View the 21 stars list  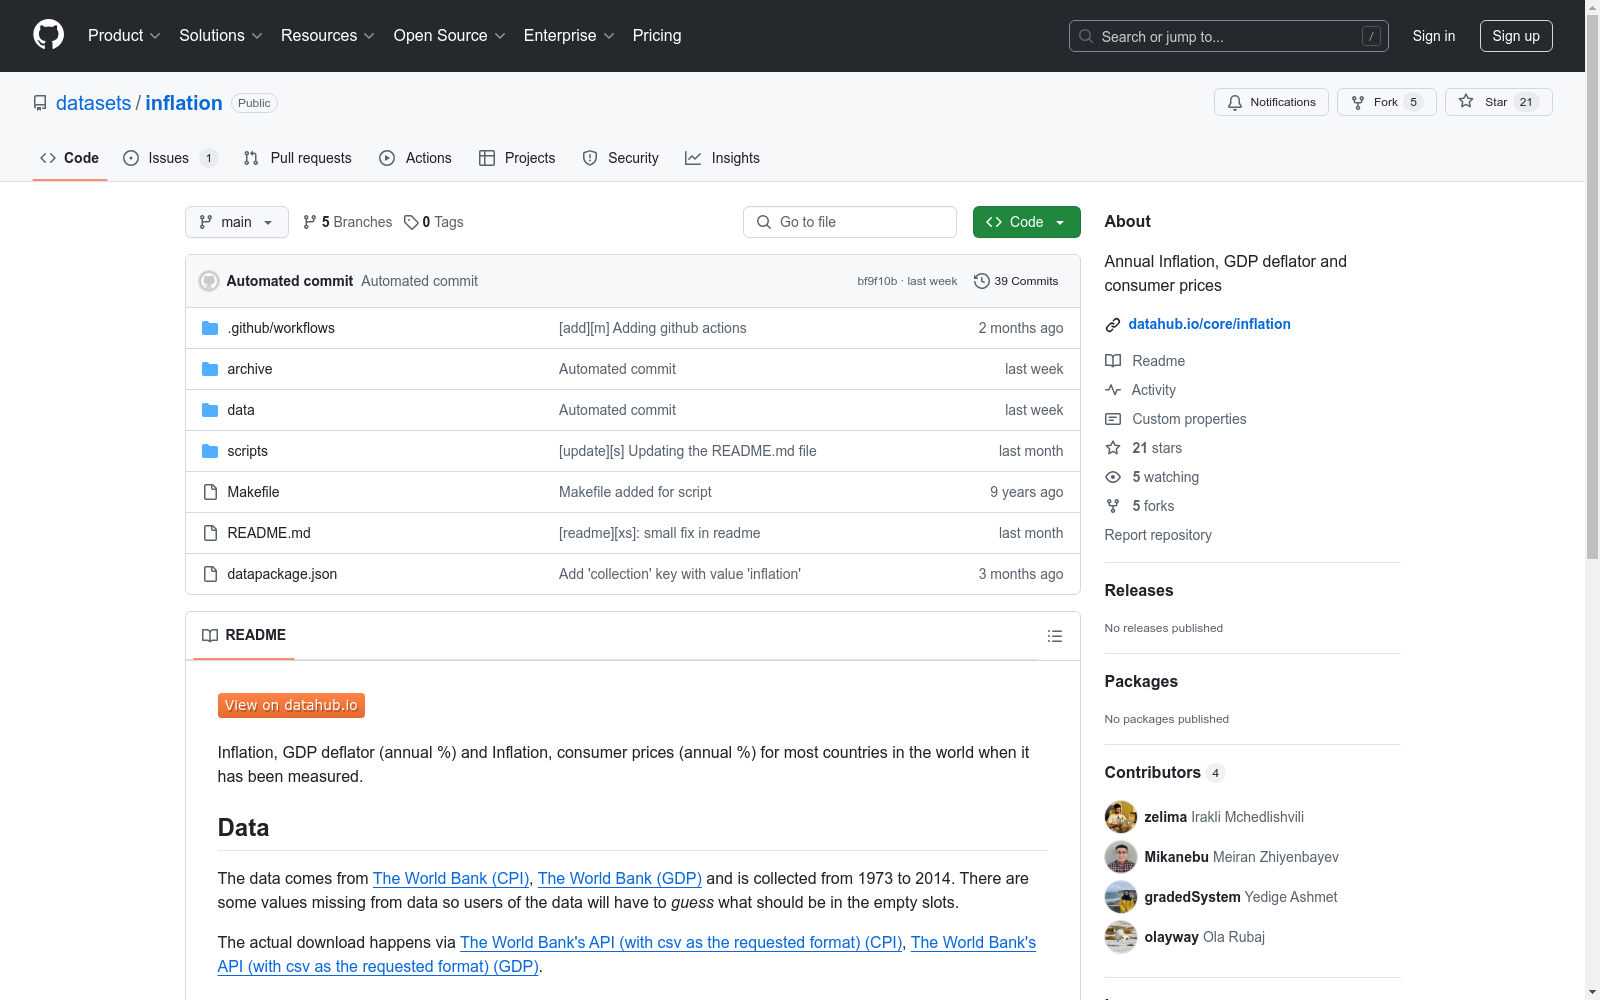[1144, 448]
